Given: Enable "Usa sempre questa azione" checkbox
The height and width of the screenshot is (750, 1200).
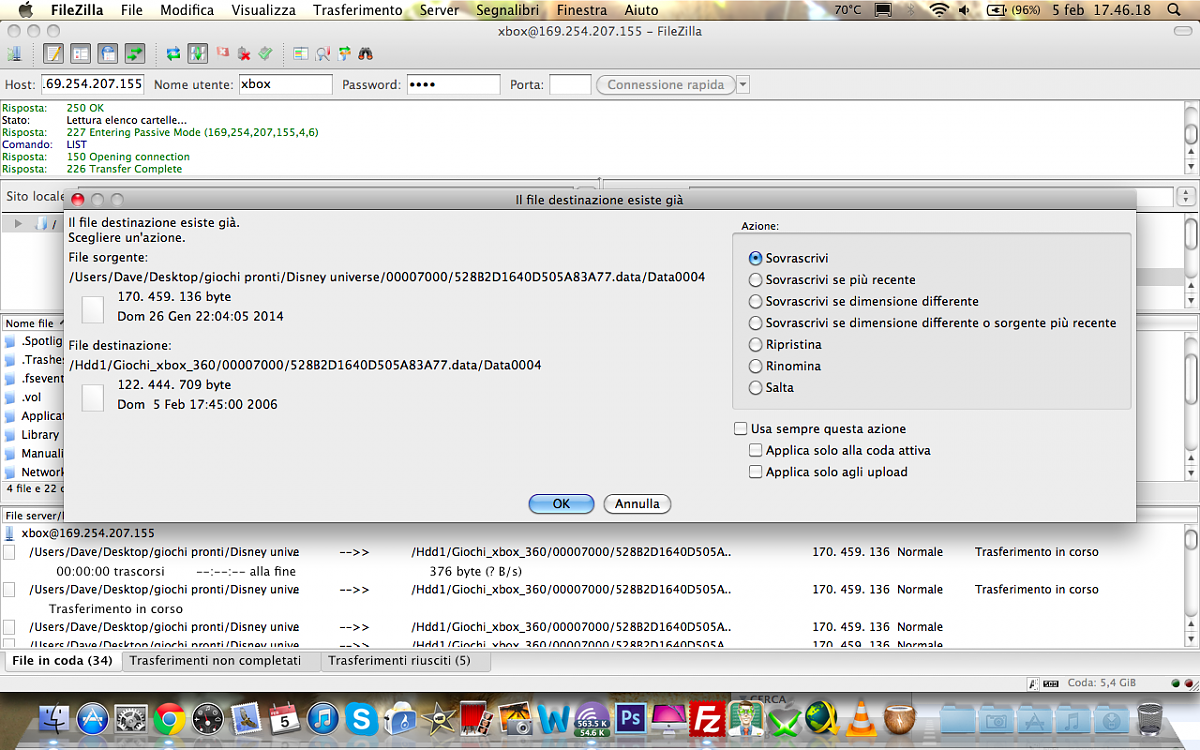Looking at the screenshot, I should (741, 429).
